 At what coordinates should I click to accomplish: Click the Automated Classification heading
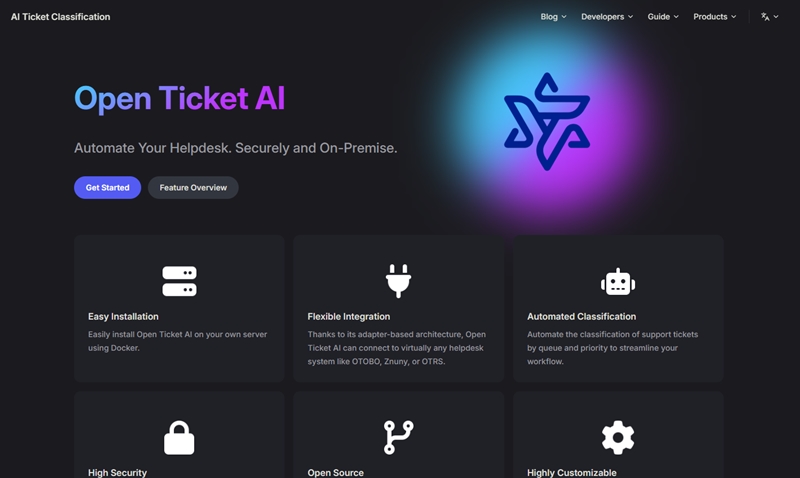pos(582,316)
